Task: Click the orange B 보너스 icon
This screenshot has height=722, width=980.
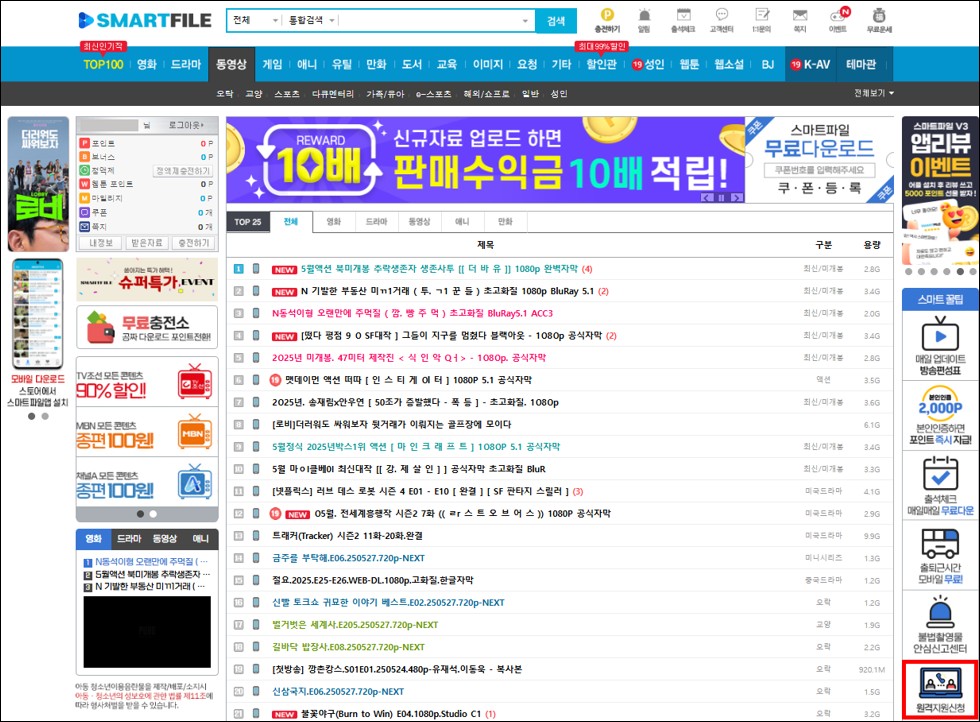Action: [x=84, y=157]
